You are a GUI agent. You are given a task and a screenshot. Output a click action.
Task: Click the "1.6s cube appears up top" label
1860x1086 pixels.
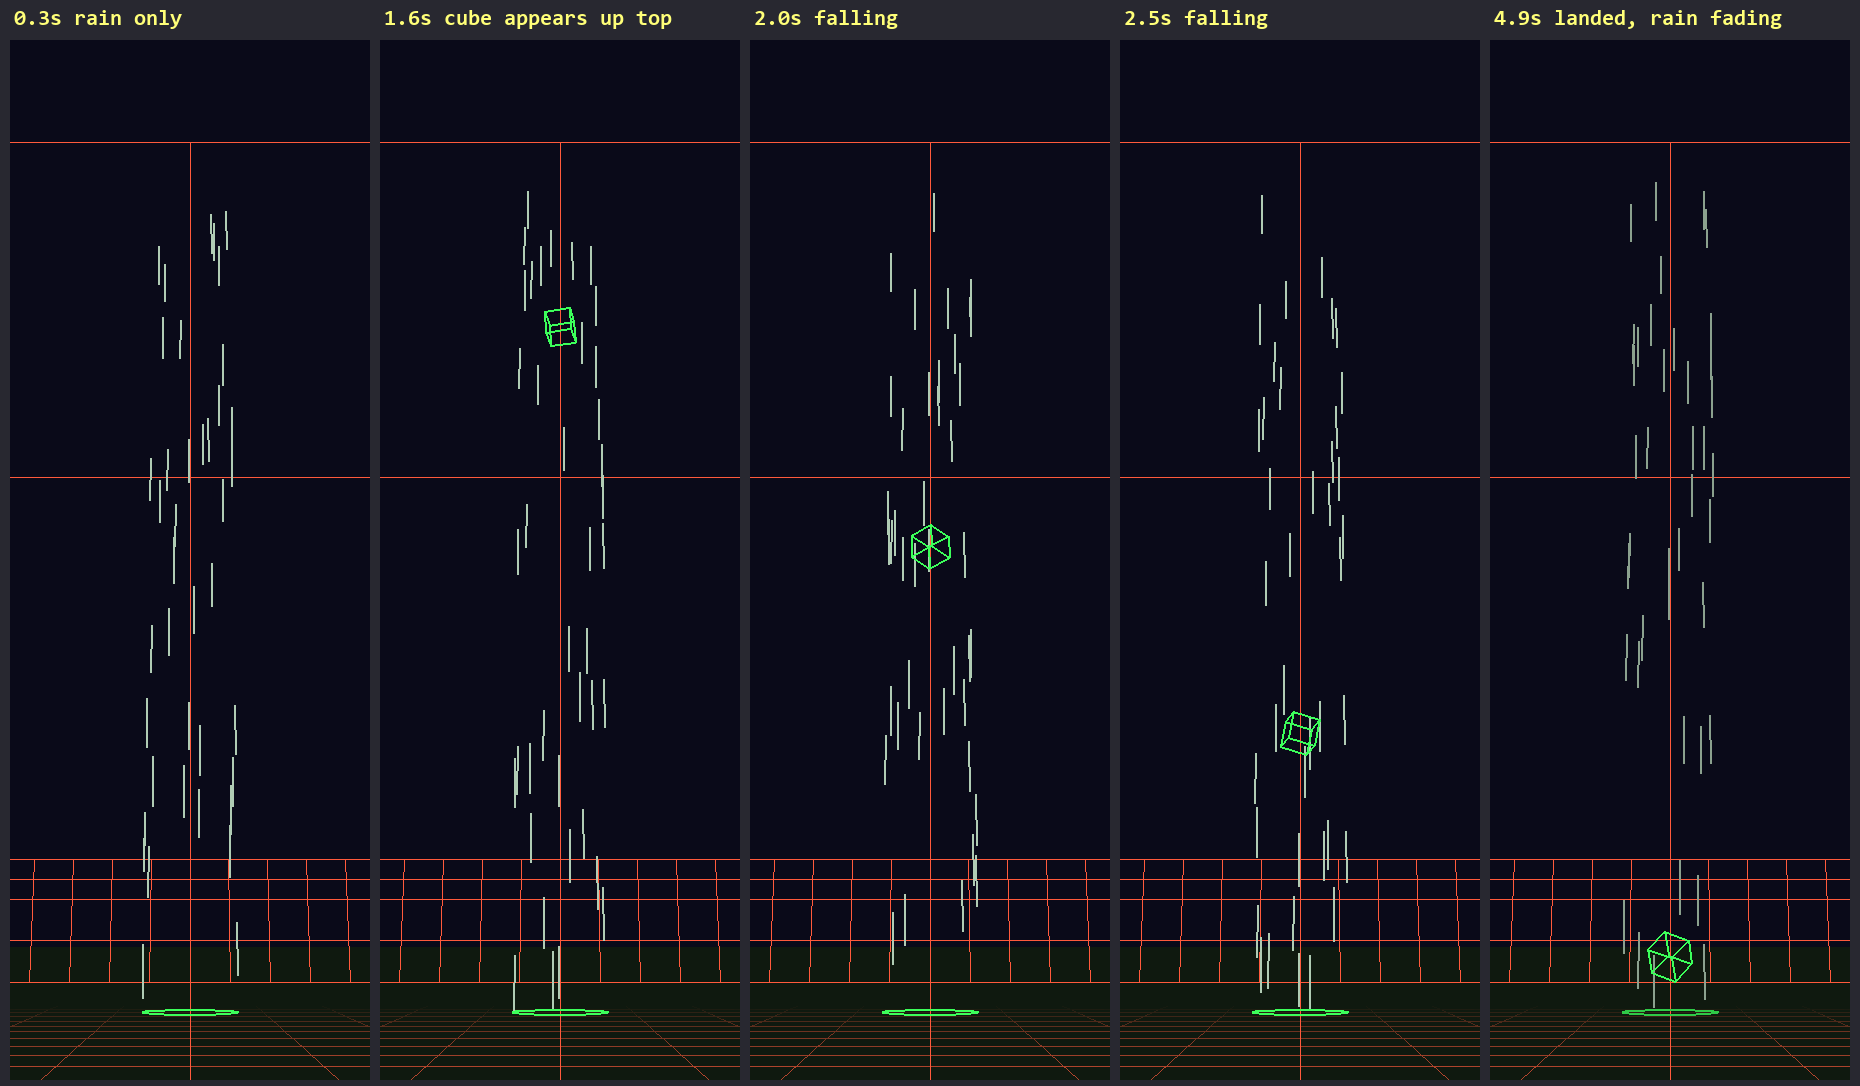click(x=528, y=18)
